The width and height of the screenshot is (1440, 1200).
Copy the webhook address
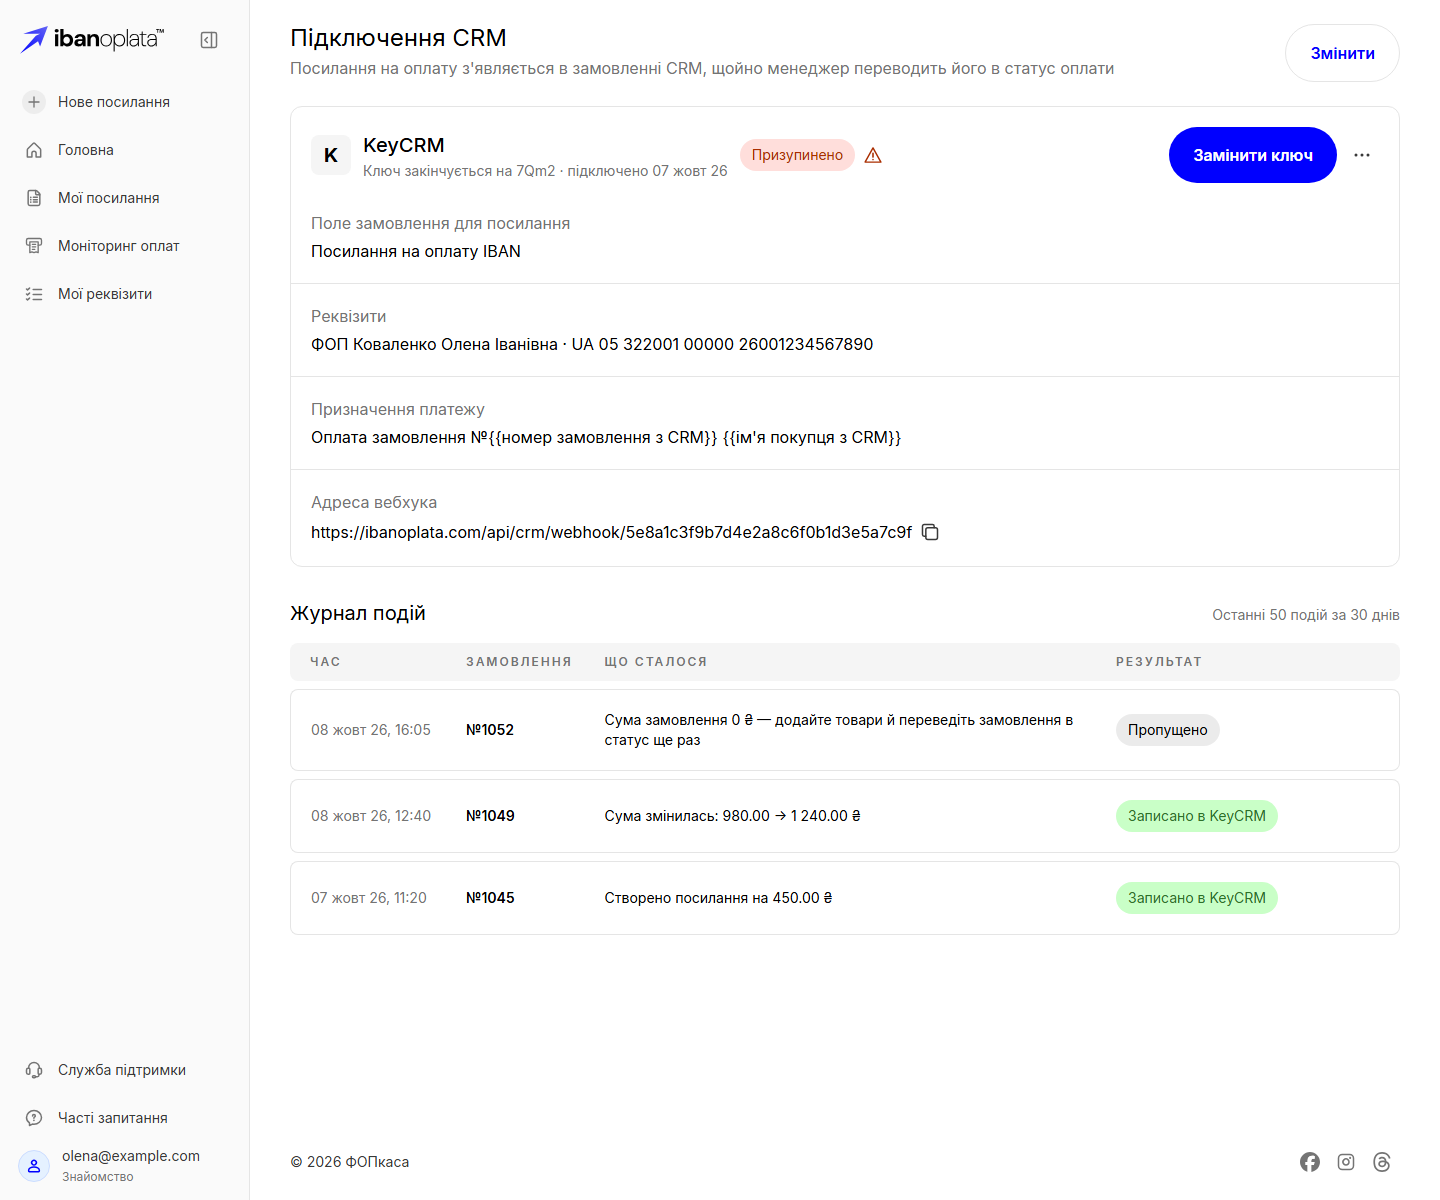pos(930,532)
